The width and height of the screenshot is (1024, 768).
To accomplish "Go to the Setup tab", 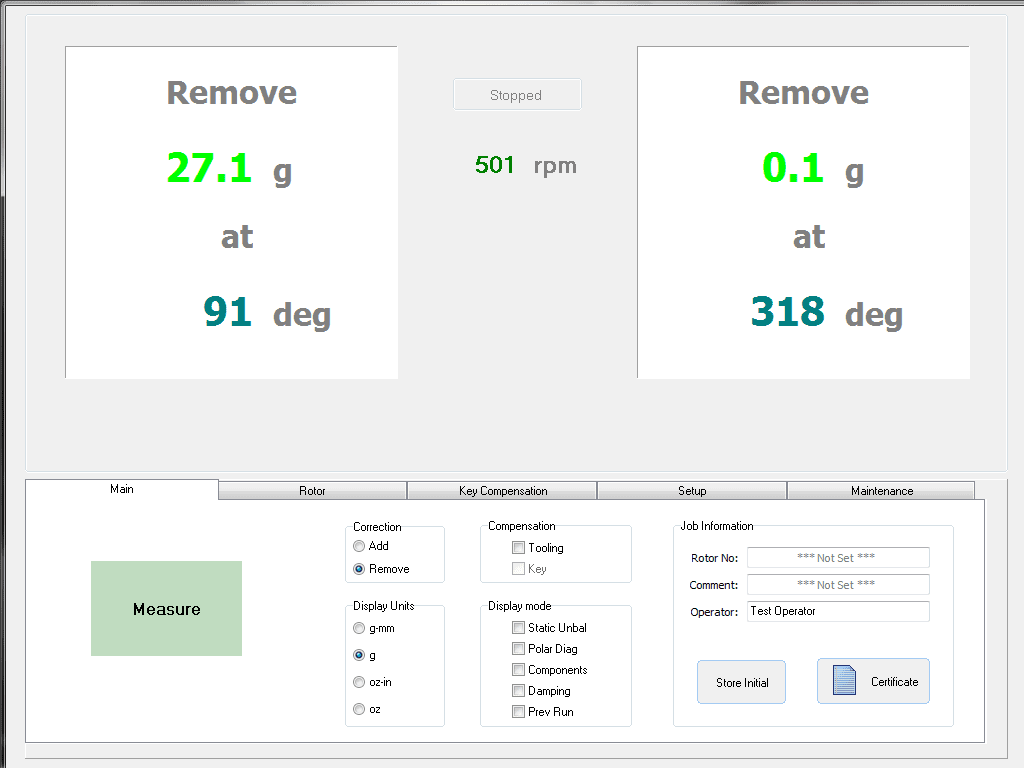I will point(692,491).
